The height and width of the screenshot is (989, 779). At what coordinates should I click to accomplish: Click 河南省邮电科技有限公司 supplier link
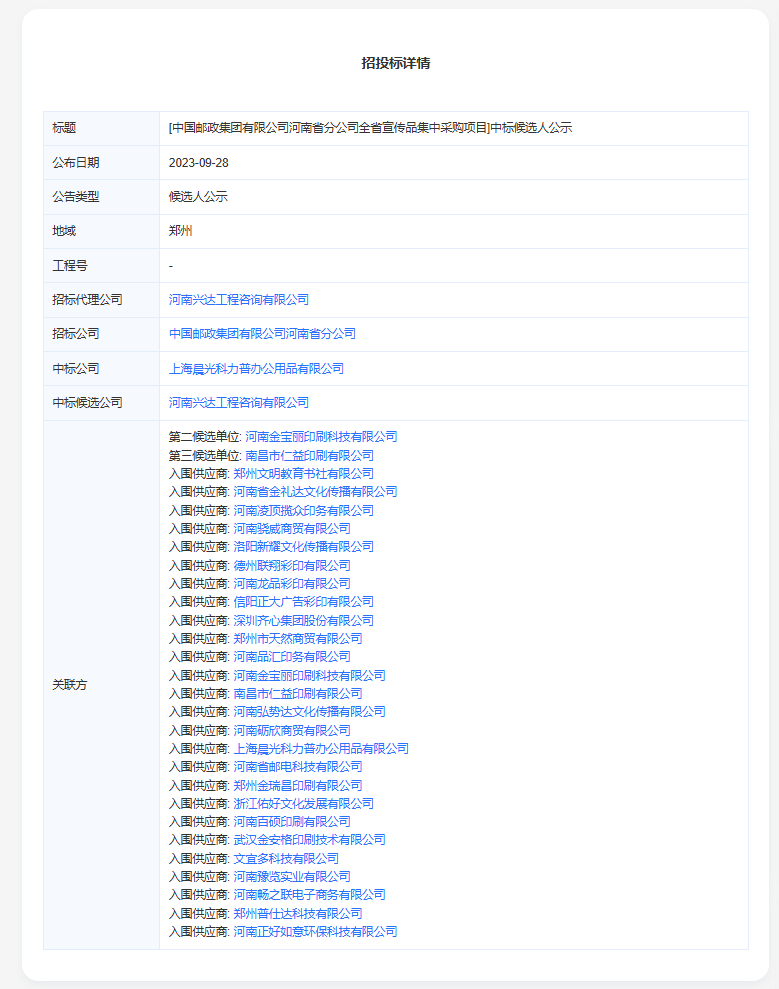click(x=298, y=766)
